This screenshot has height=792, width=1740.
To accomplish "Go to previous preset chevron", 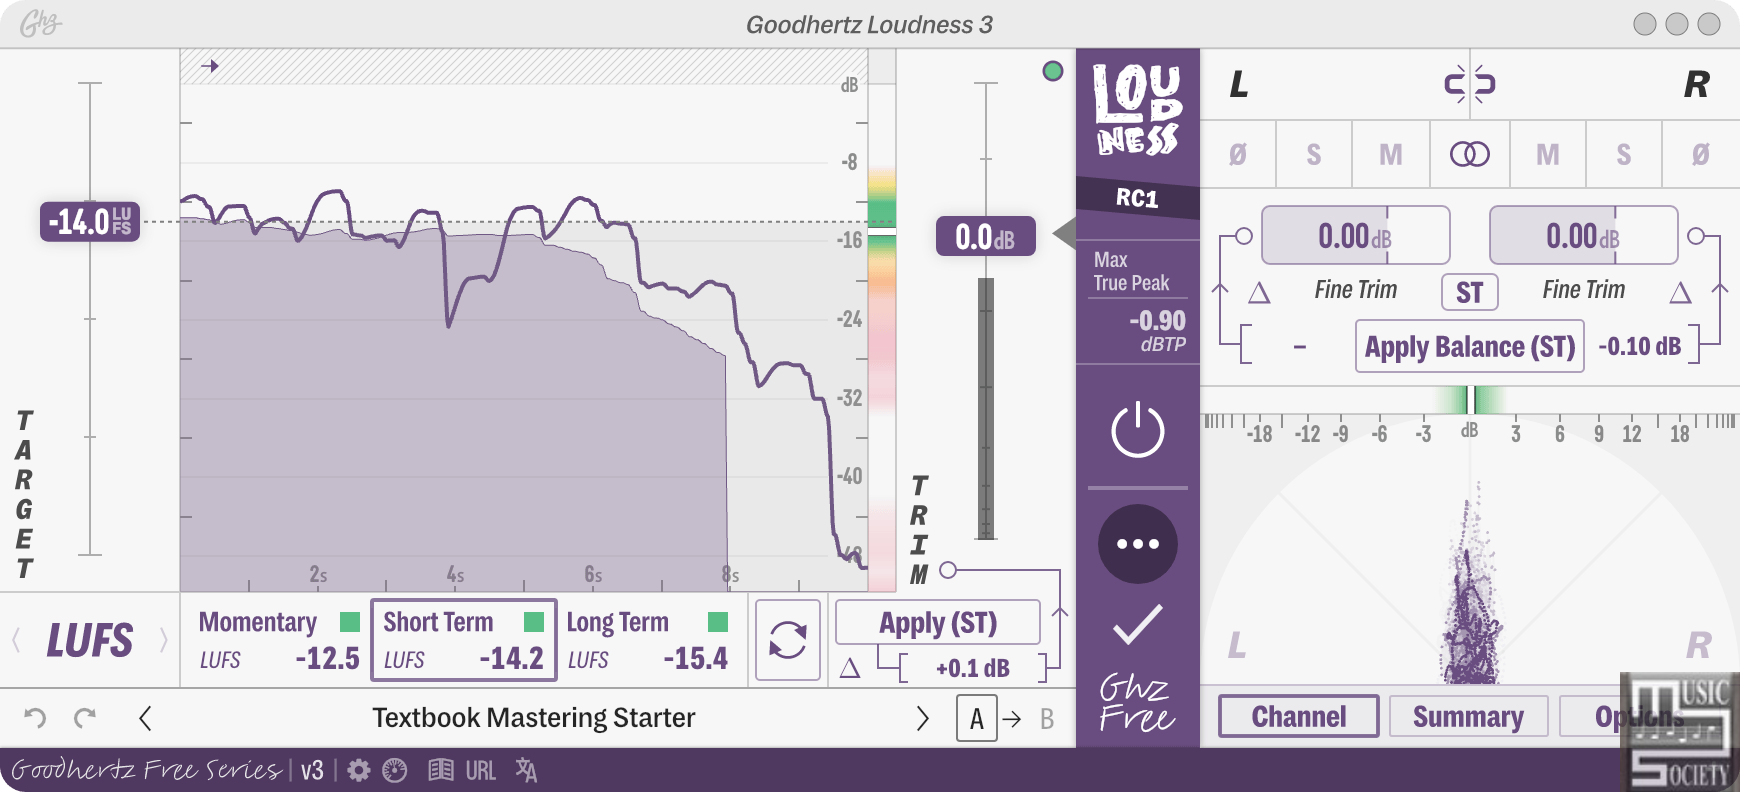I will (x=145, y=718).
